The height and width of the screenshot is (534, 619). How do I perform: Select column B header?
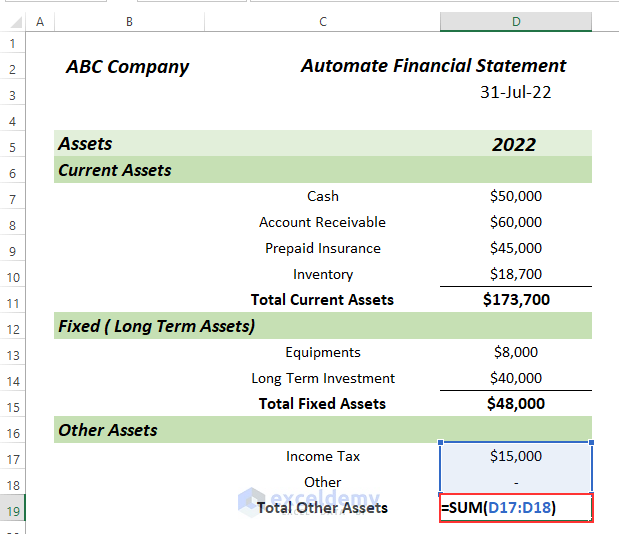coord(130,21)
